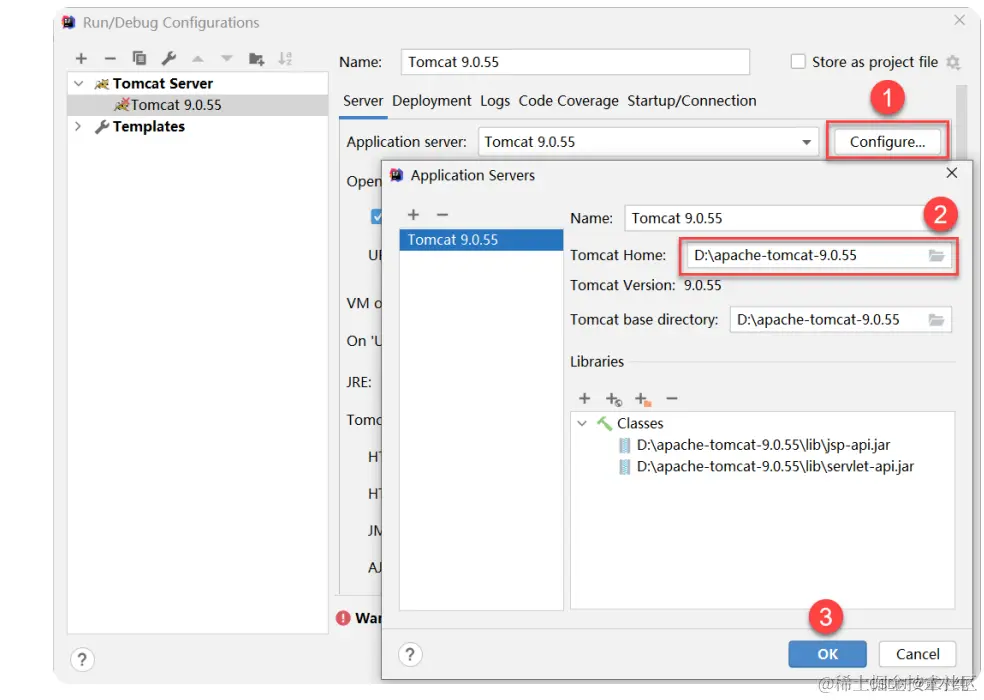
Task: Open Application server dropdown
Action: [x=806, y=142]
